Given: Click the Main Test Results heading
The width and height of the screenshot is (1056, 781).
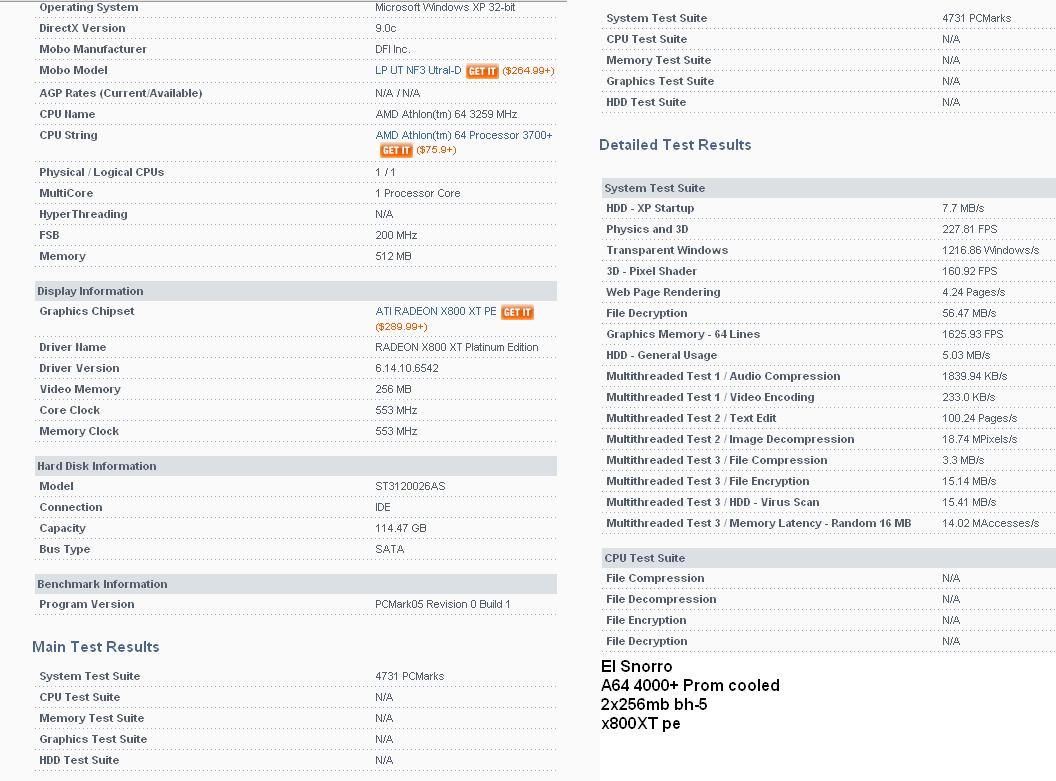Looking at the screenshot, I should click(96, 646).
